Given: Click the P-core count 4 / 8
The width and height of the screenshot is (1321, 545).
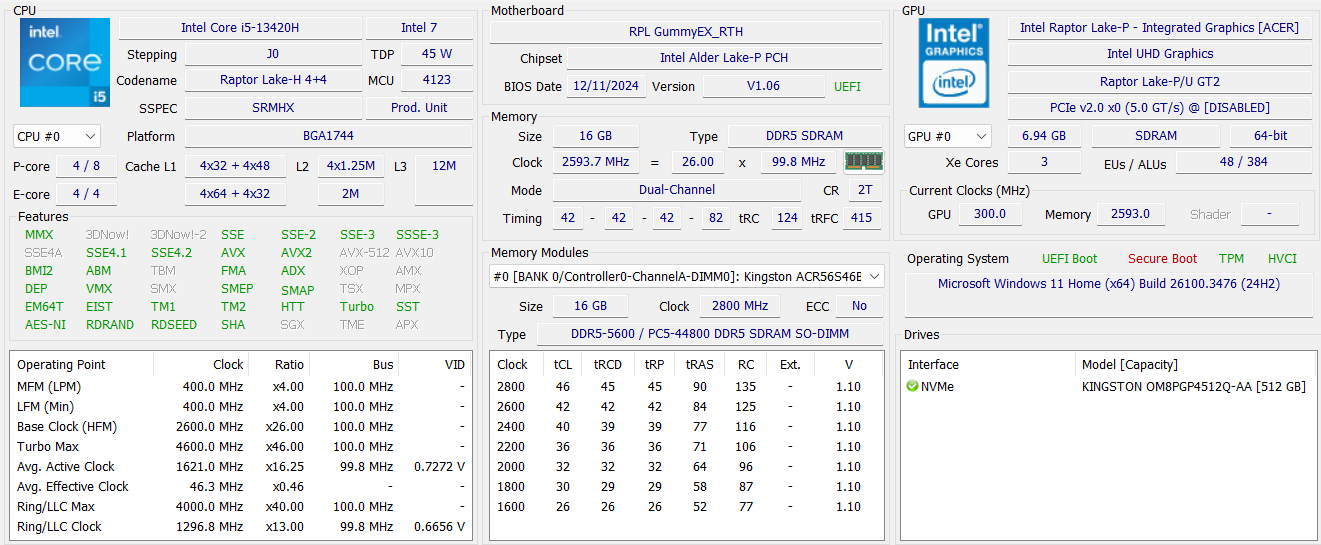Looking at the screenshot, I should pyautogui.click(x=86, y=166).
